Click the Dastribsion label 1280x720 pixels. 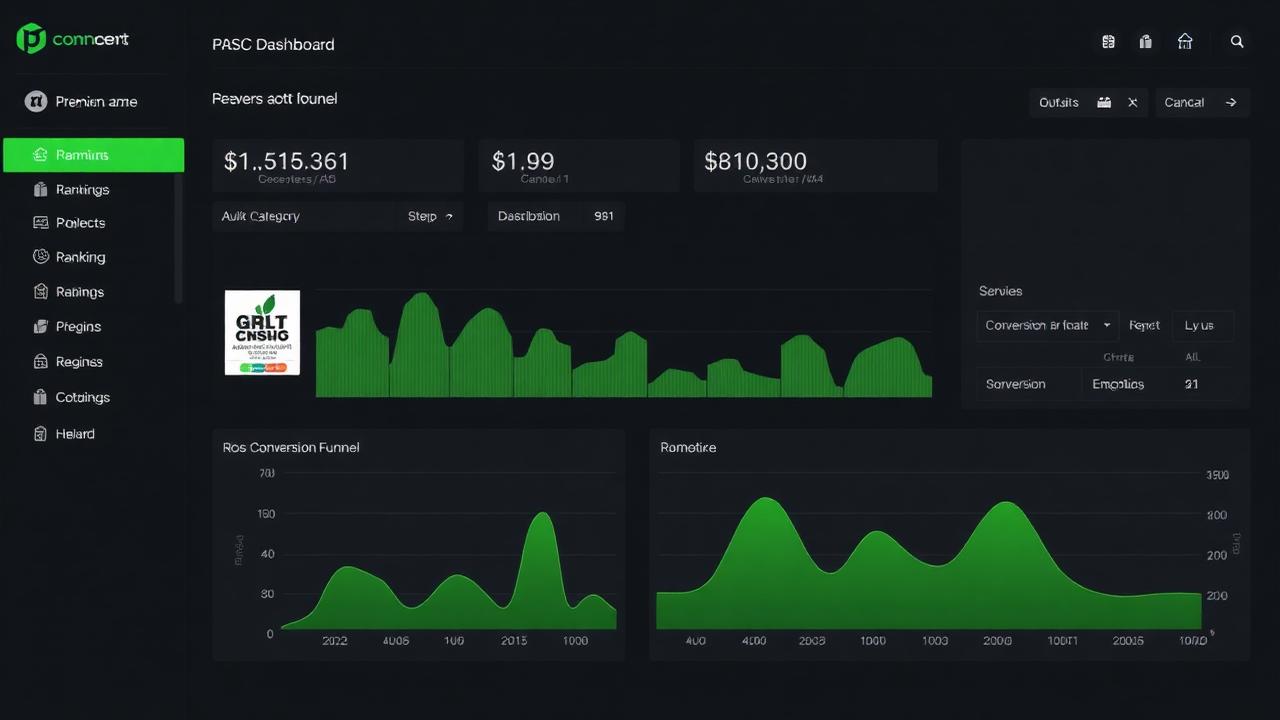point(529,216)
